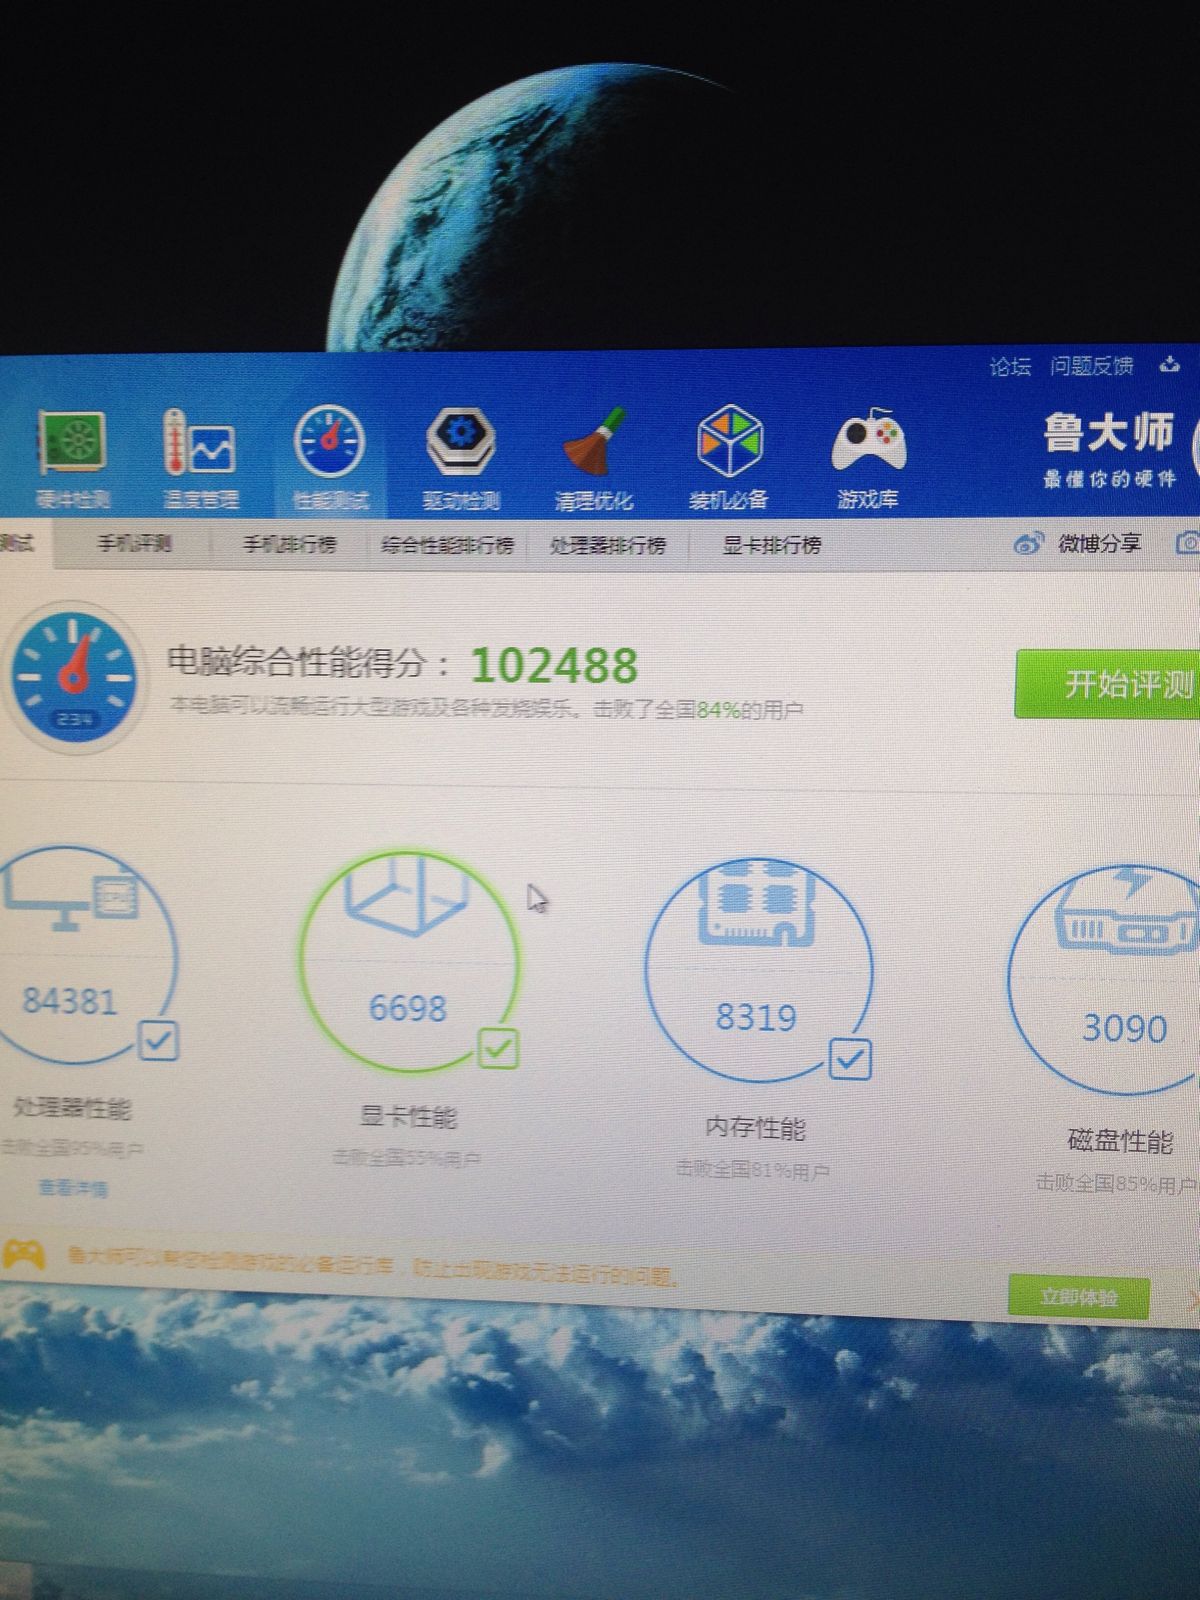The image size is (1200, 1600).
Task: Click the overall score 102488
Action: tap(554, 665)
